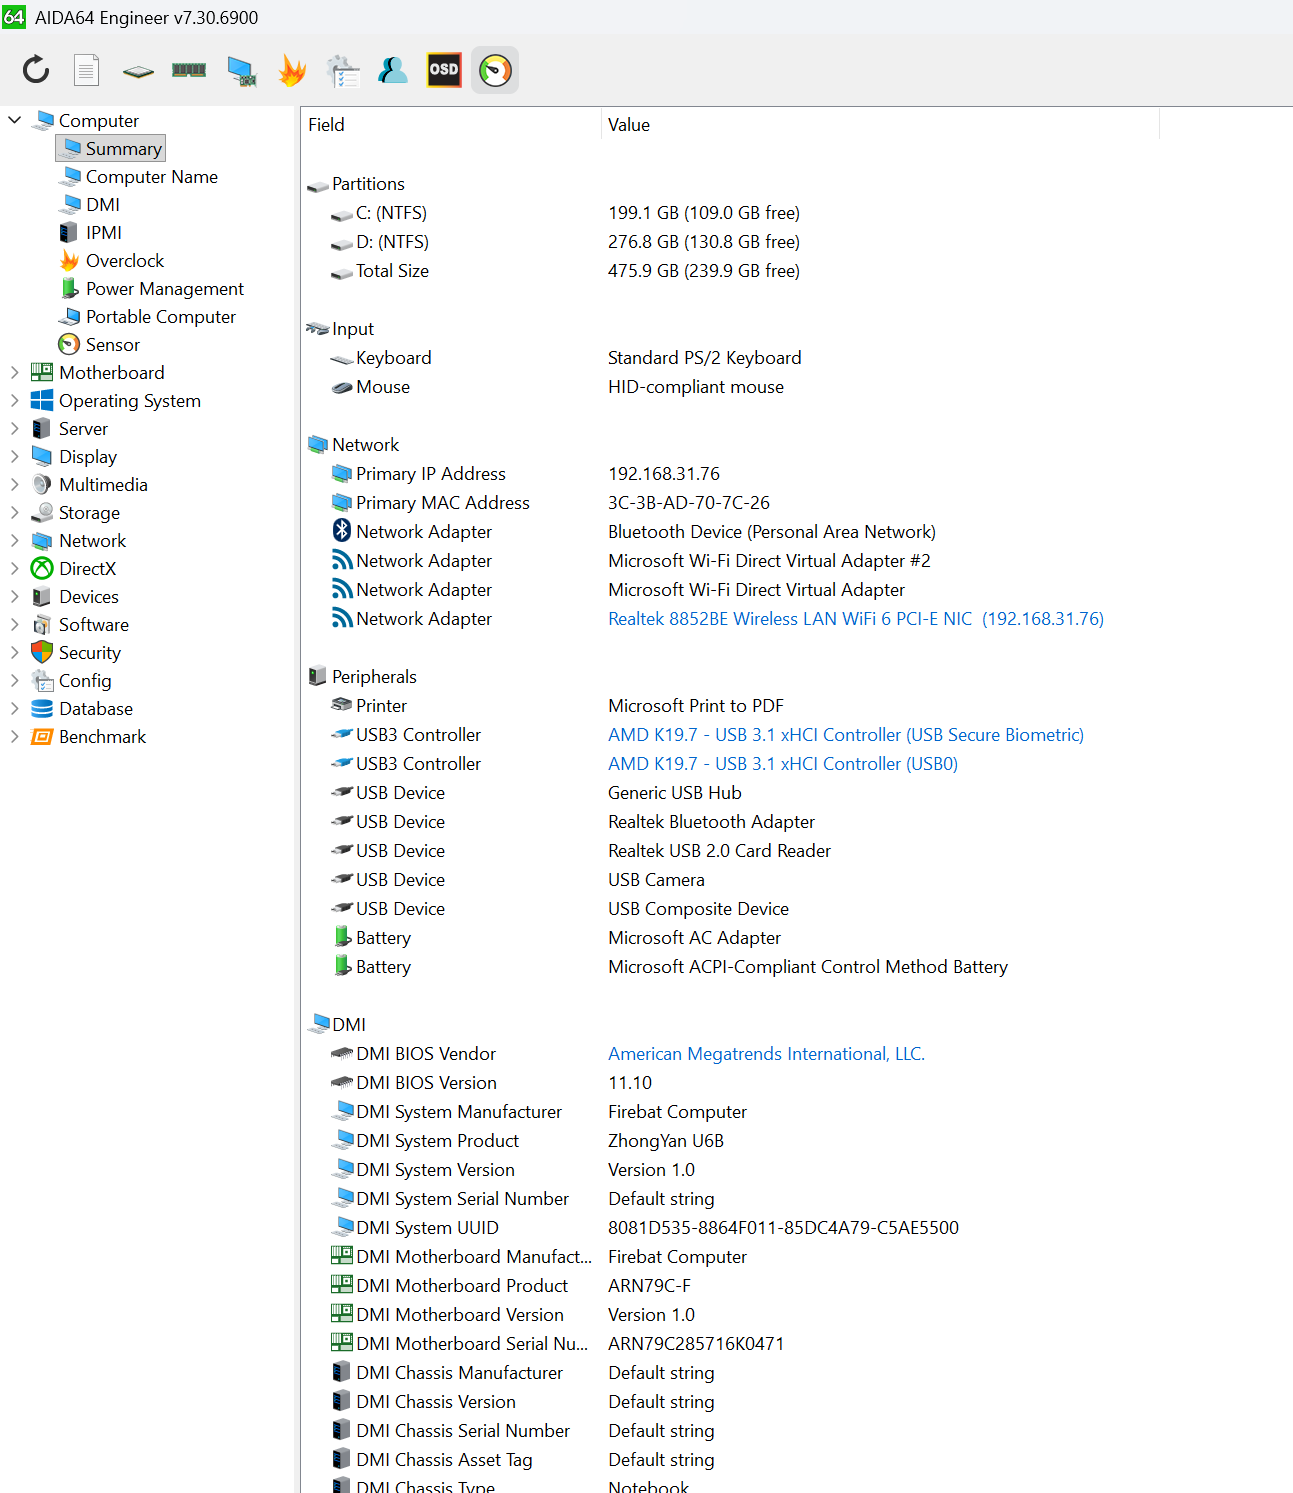Click the checklist preferences toolbar icon
The image size is (1293, 1493).
(x=343, y=70)
